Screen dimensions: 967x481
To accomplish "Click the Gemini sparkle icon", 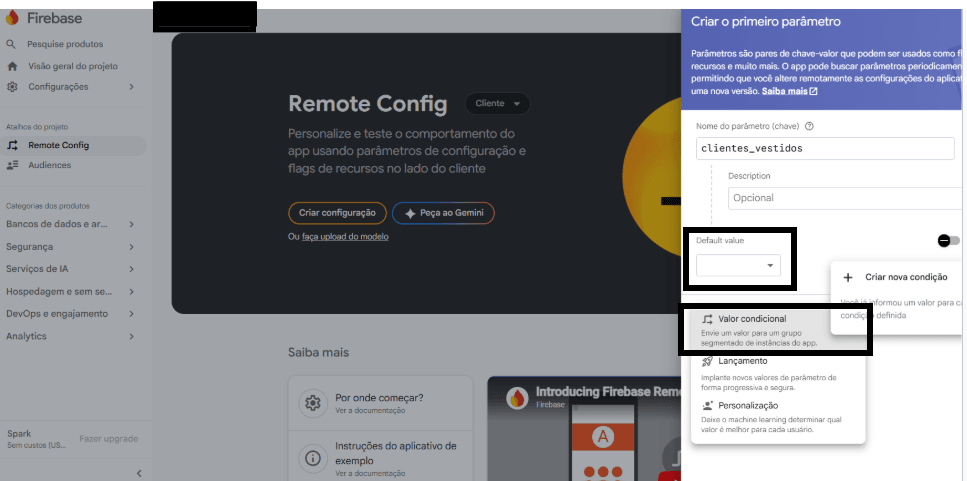I will [x=410, y=213].
